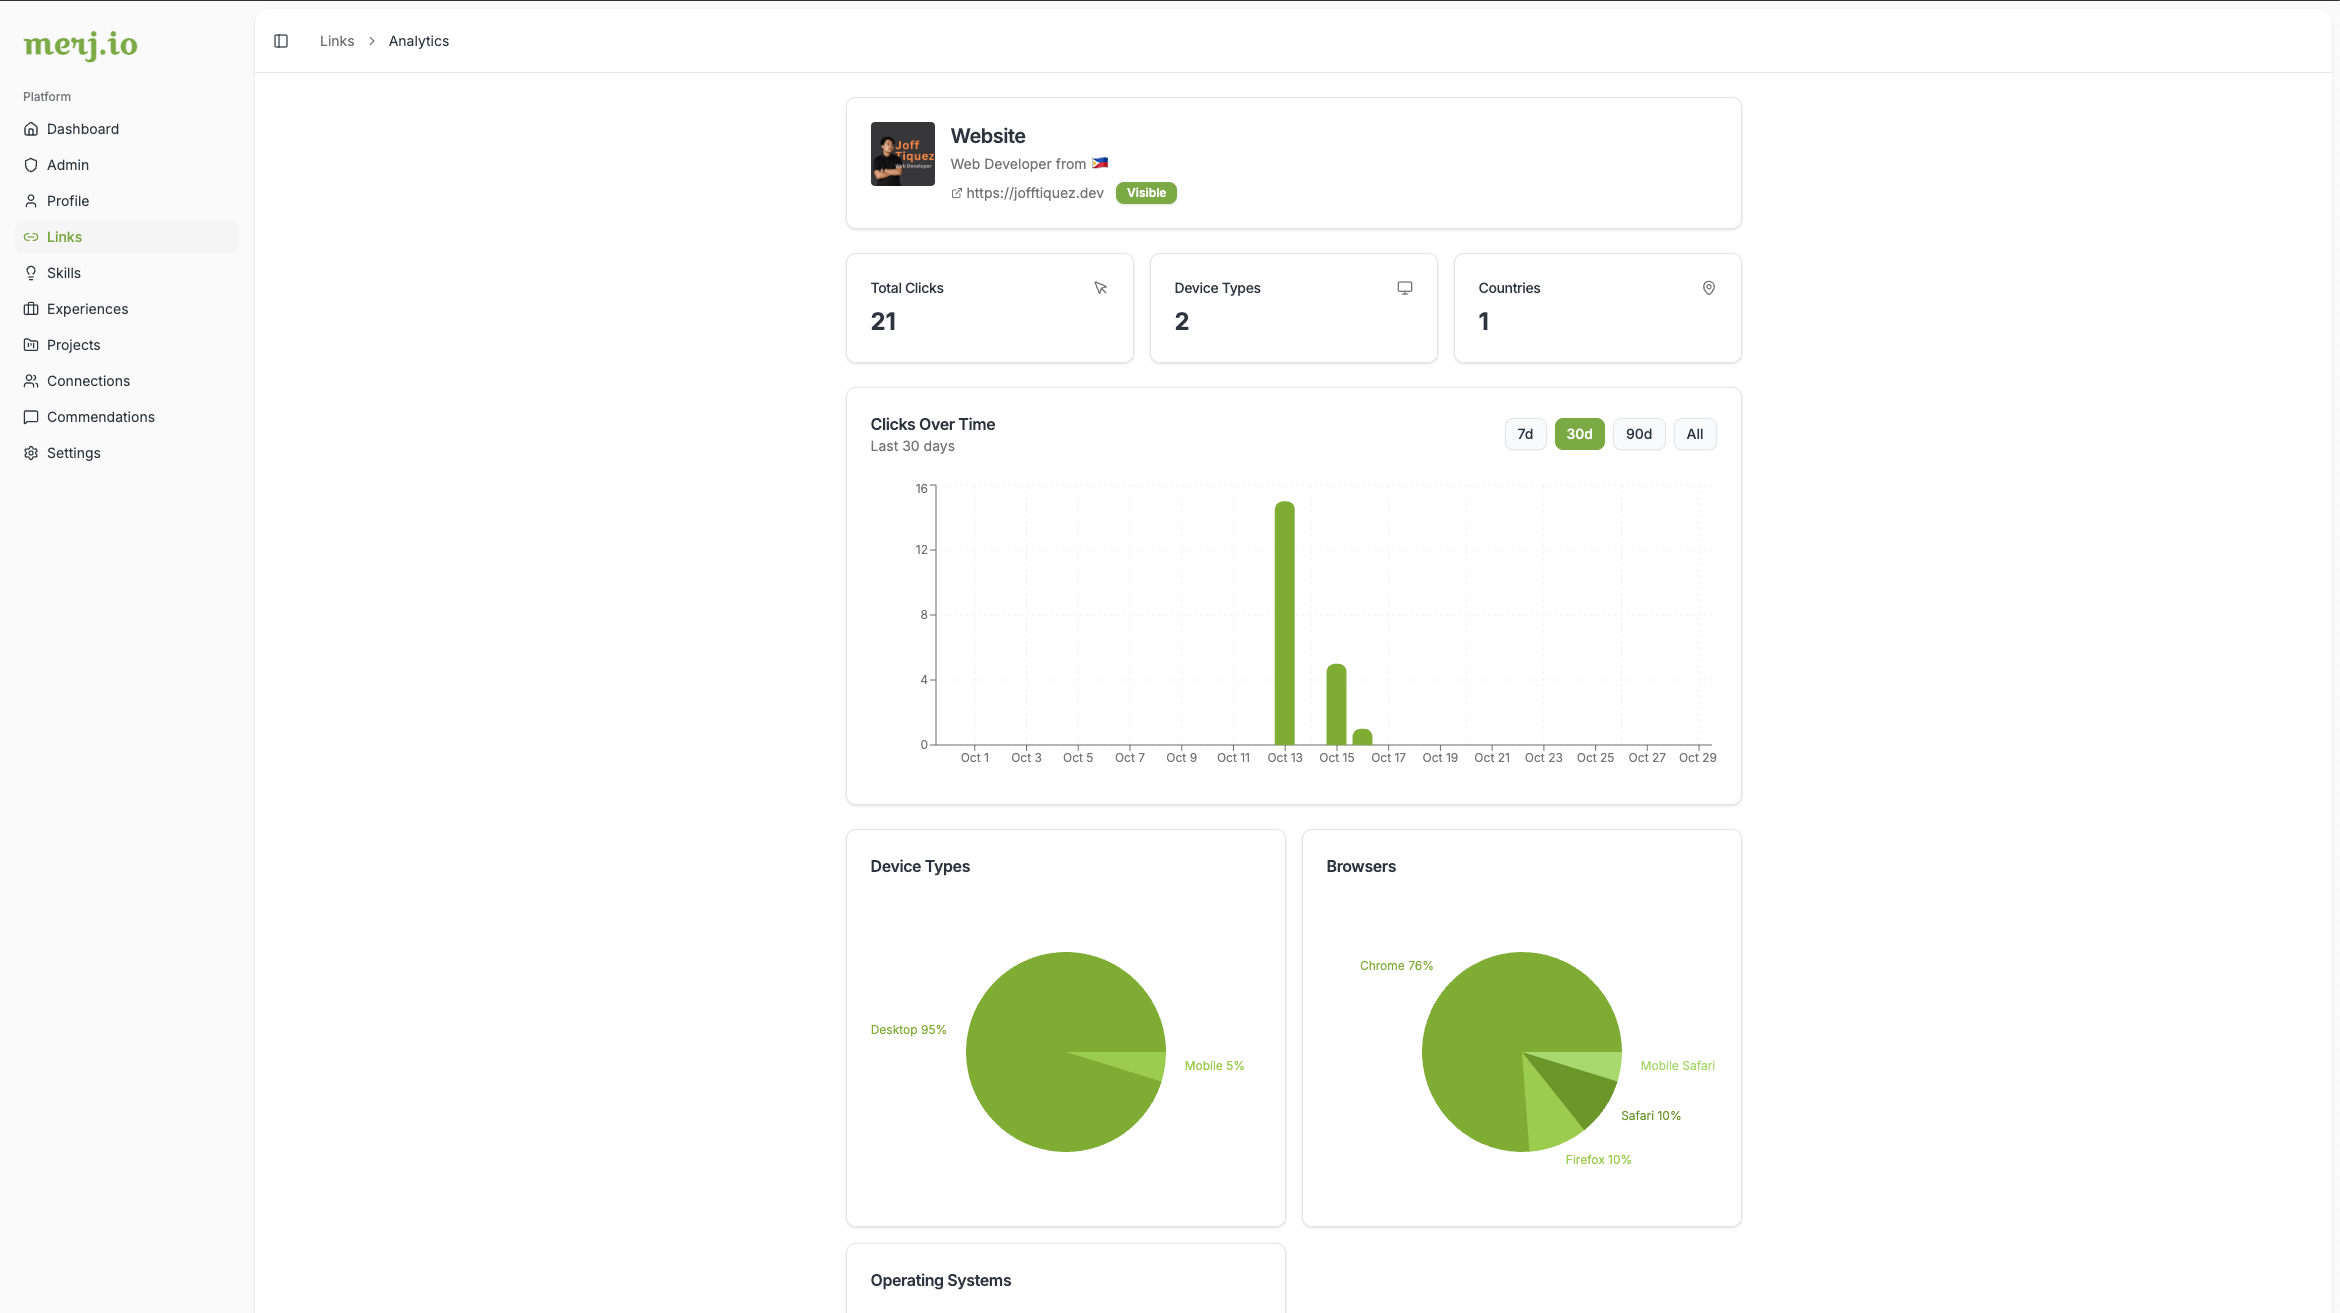2340x1313 pixels.
Task: Click the Experiences briefcase icon
Action: click(x=31, y=309)
